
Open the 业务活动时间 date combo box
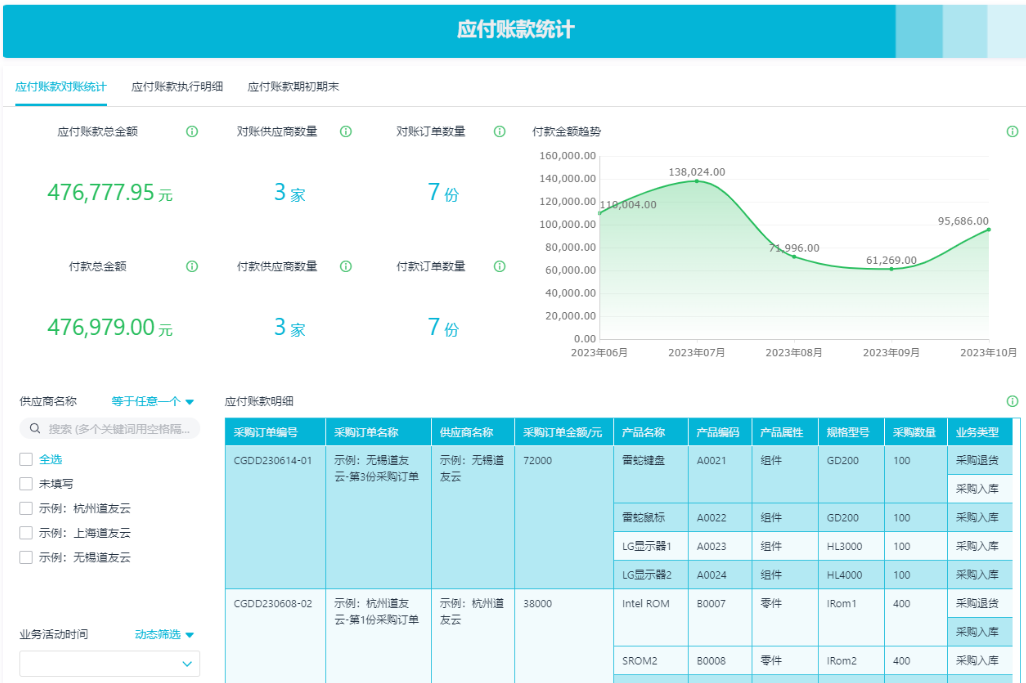point(110,663)
